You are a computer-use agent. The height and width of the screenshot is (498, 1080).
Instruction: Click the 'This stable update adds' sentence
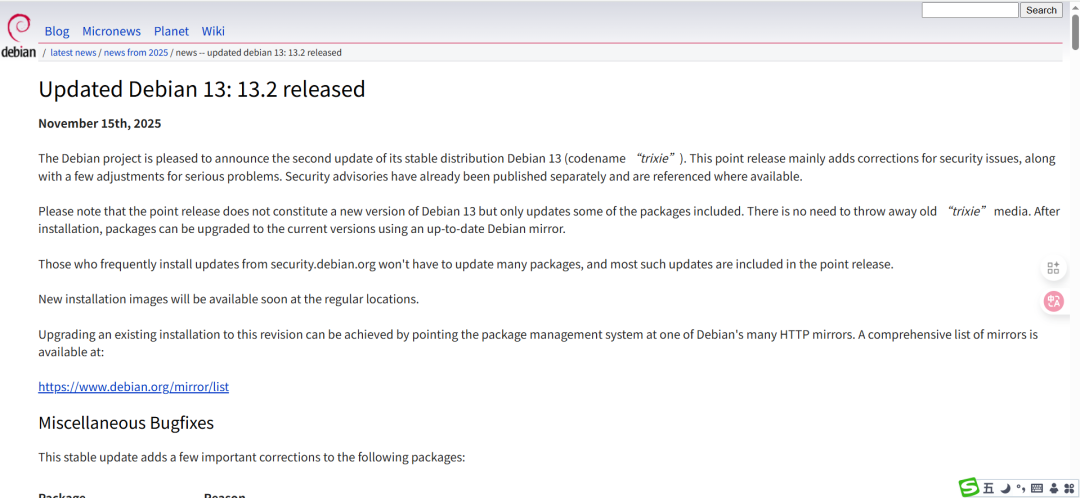252,457
